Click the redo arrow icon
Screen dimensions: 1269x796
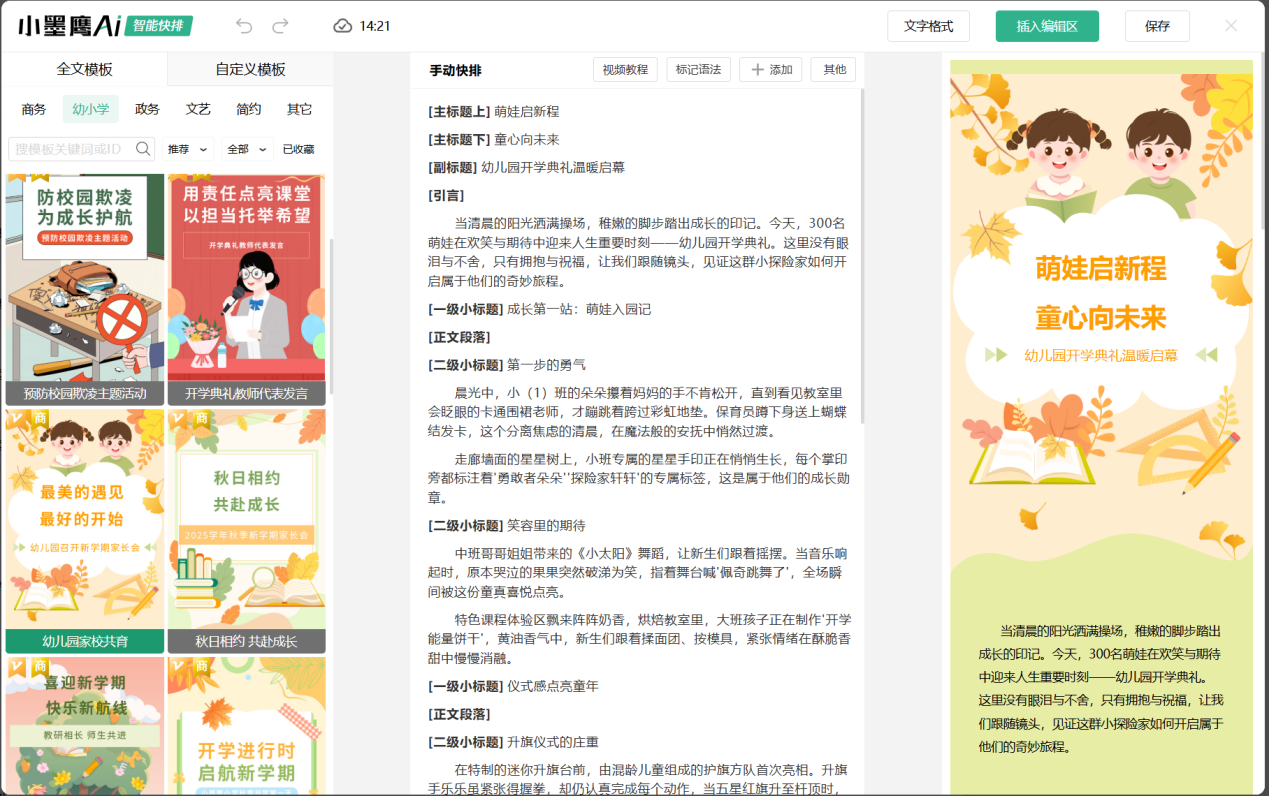[281, 26]
